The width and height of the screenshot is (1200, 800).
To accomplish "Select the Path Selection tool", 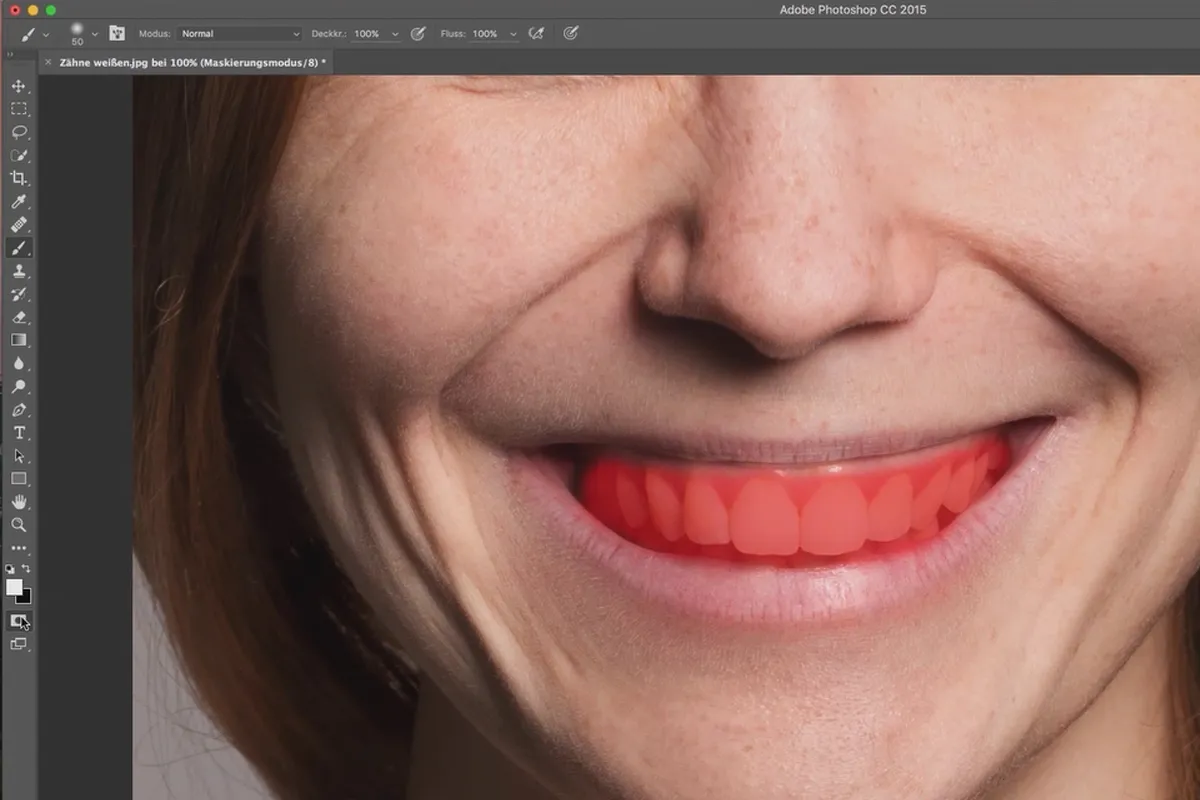I will click(19, 456).
